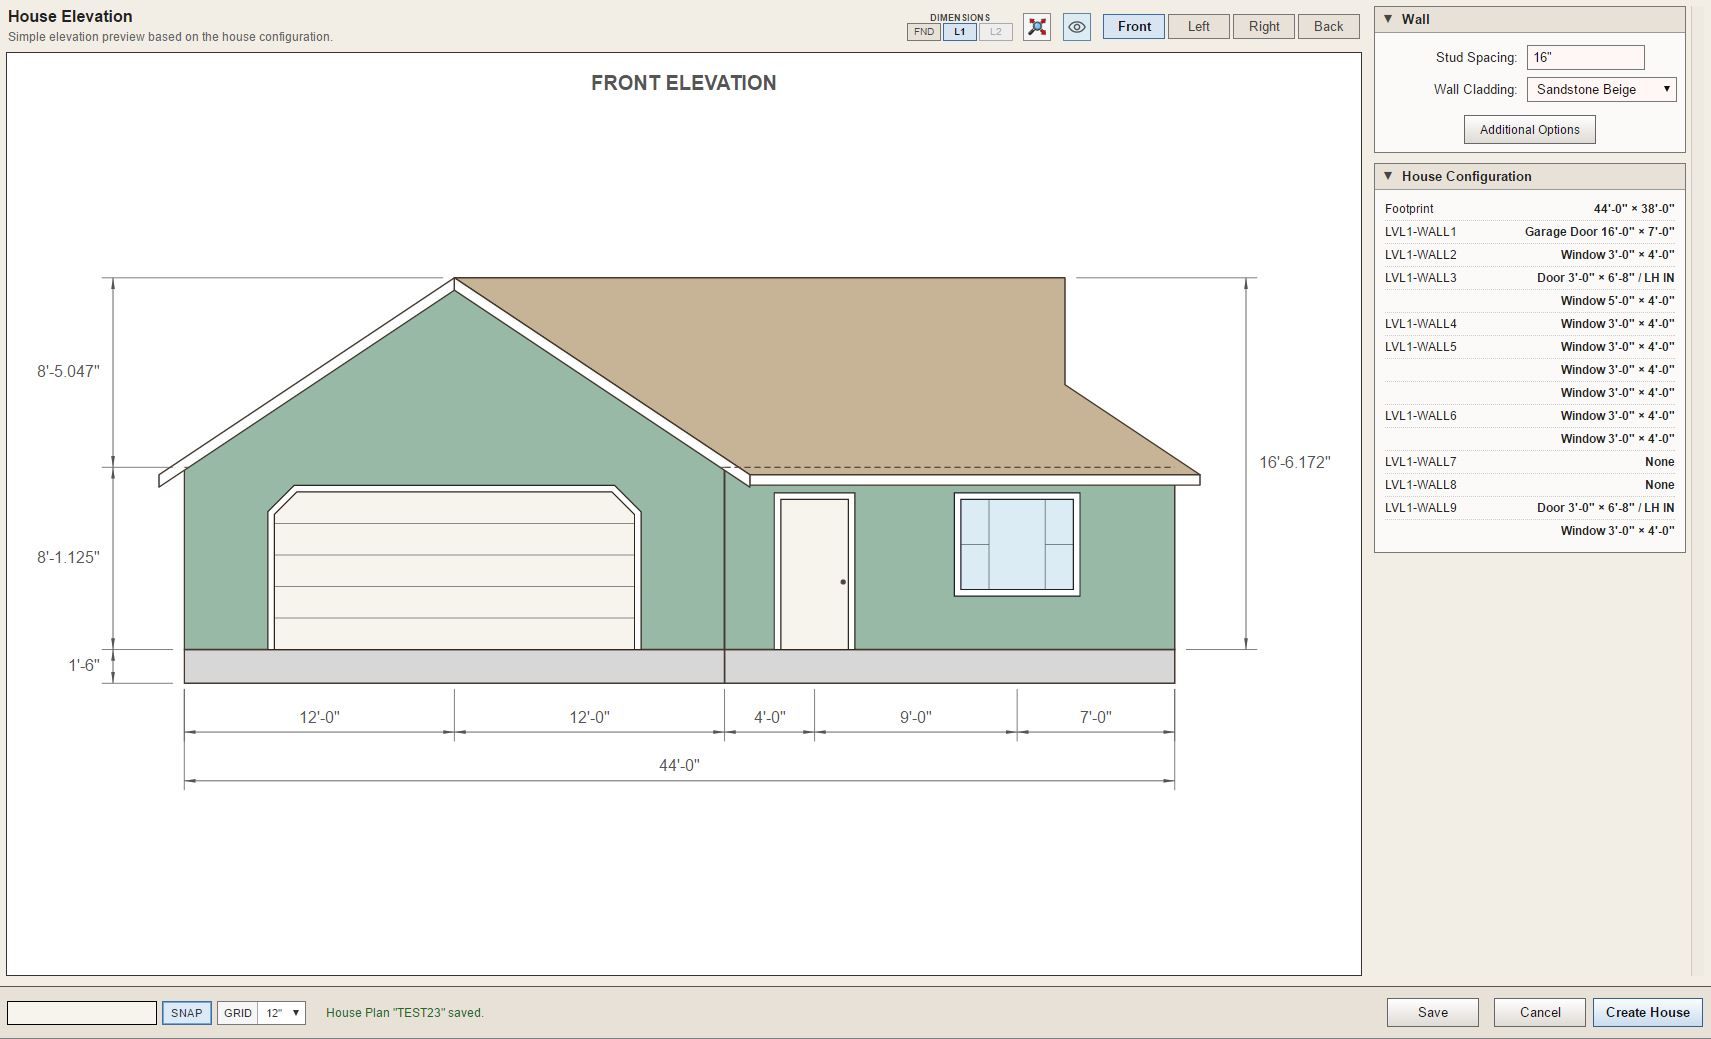Toggle the SNAP button

(187, 1013)
